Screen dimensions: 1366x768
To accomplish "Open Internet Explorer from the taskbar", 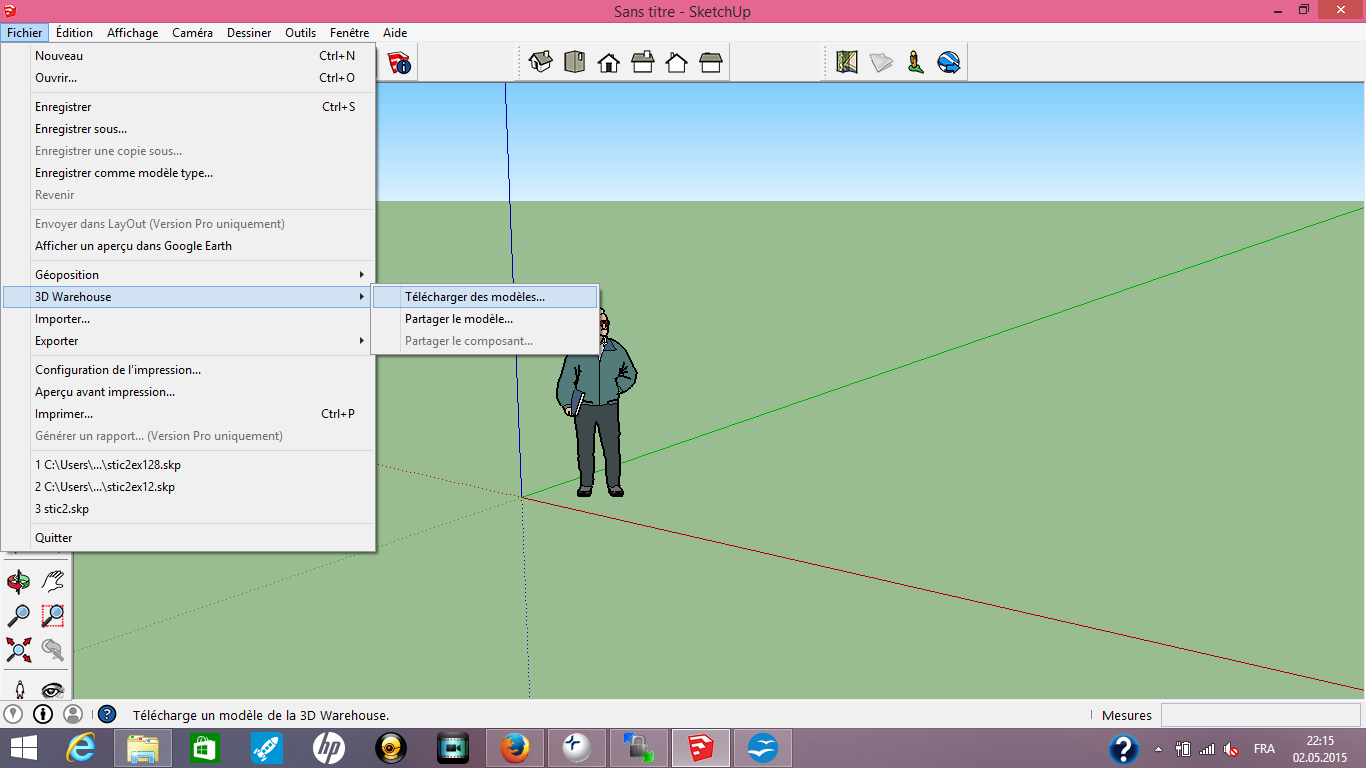I will [x=80, y=748].
